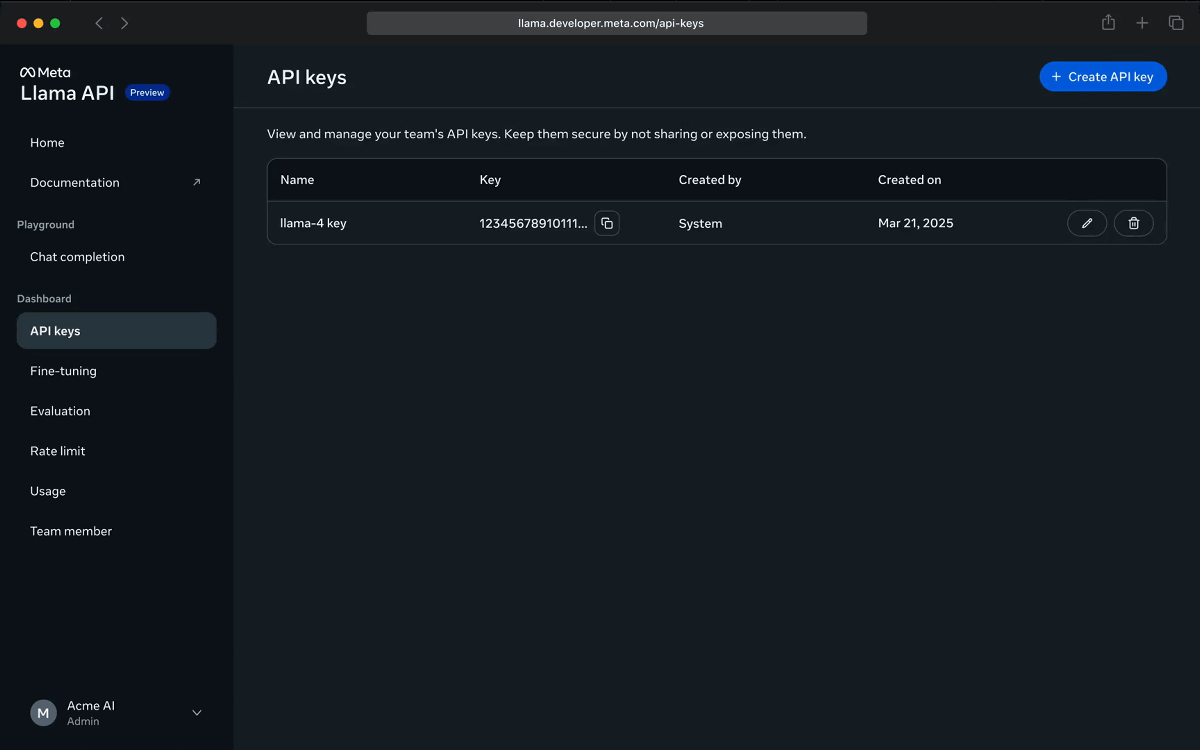Image resolution: width=1200 pixels, height=750 pixels.
Task: Click the Meta Llama API logo
Action: (x=67, y=86)
